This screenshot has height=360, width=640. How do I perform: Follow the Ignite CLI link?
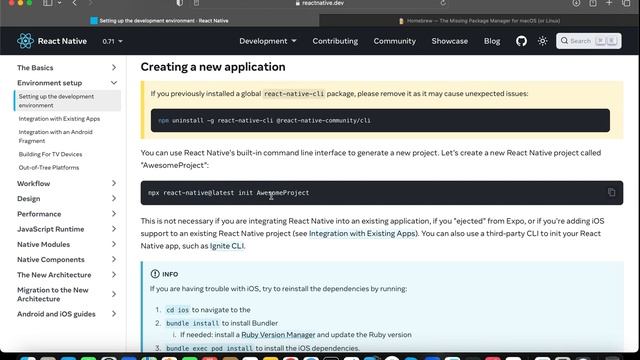point(227,246)
